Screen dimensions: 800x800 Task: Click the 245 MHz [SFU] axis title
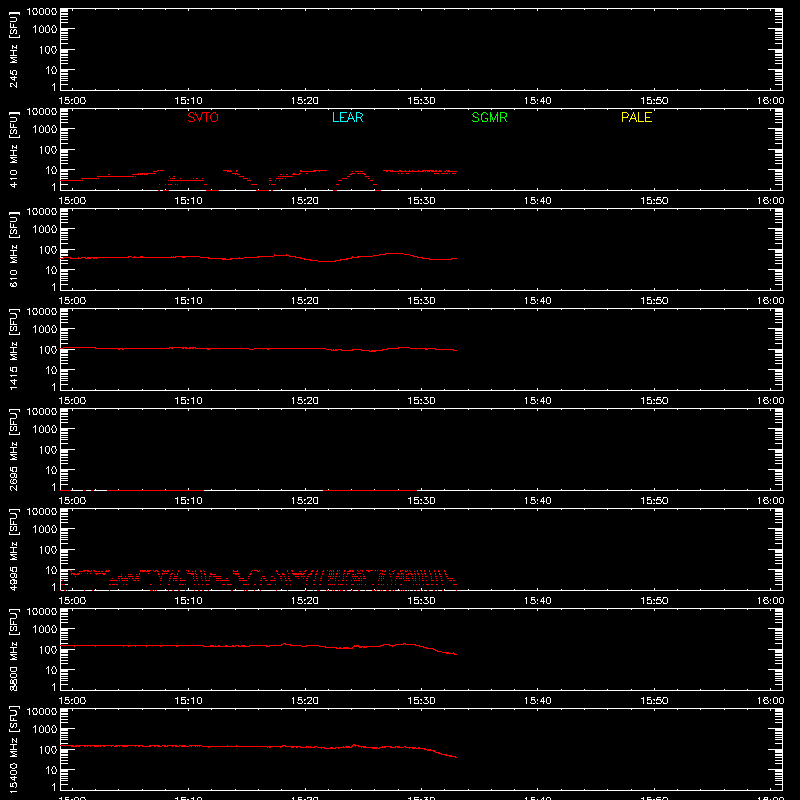pos(13,49)
